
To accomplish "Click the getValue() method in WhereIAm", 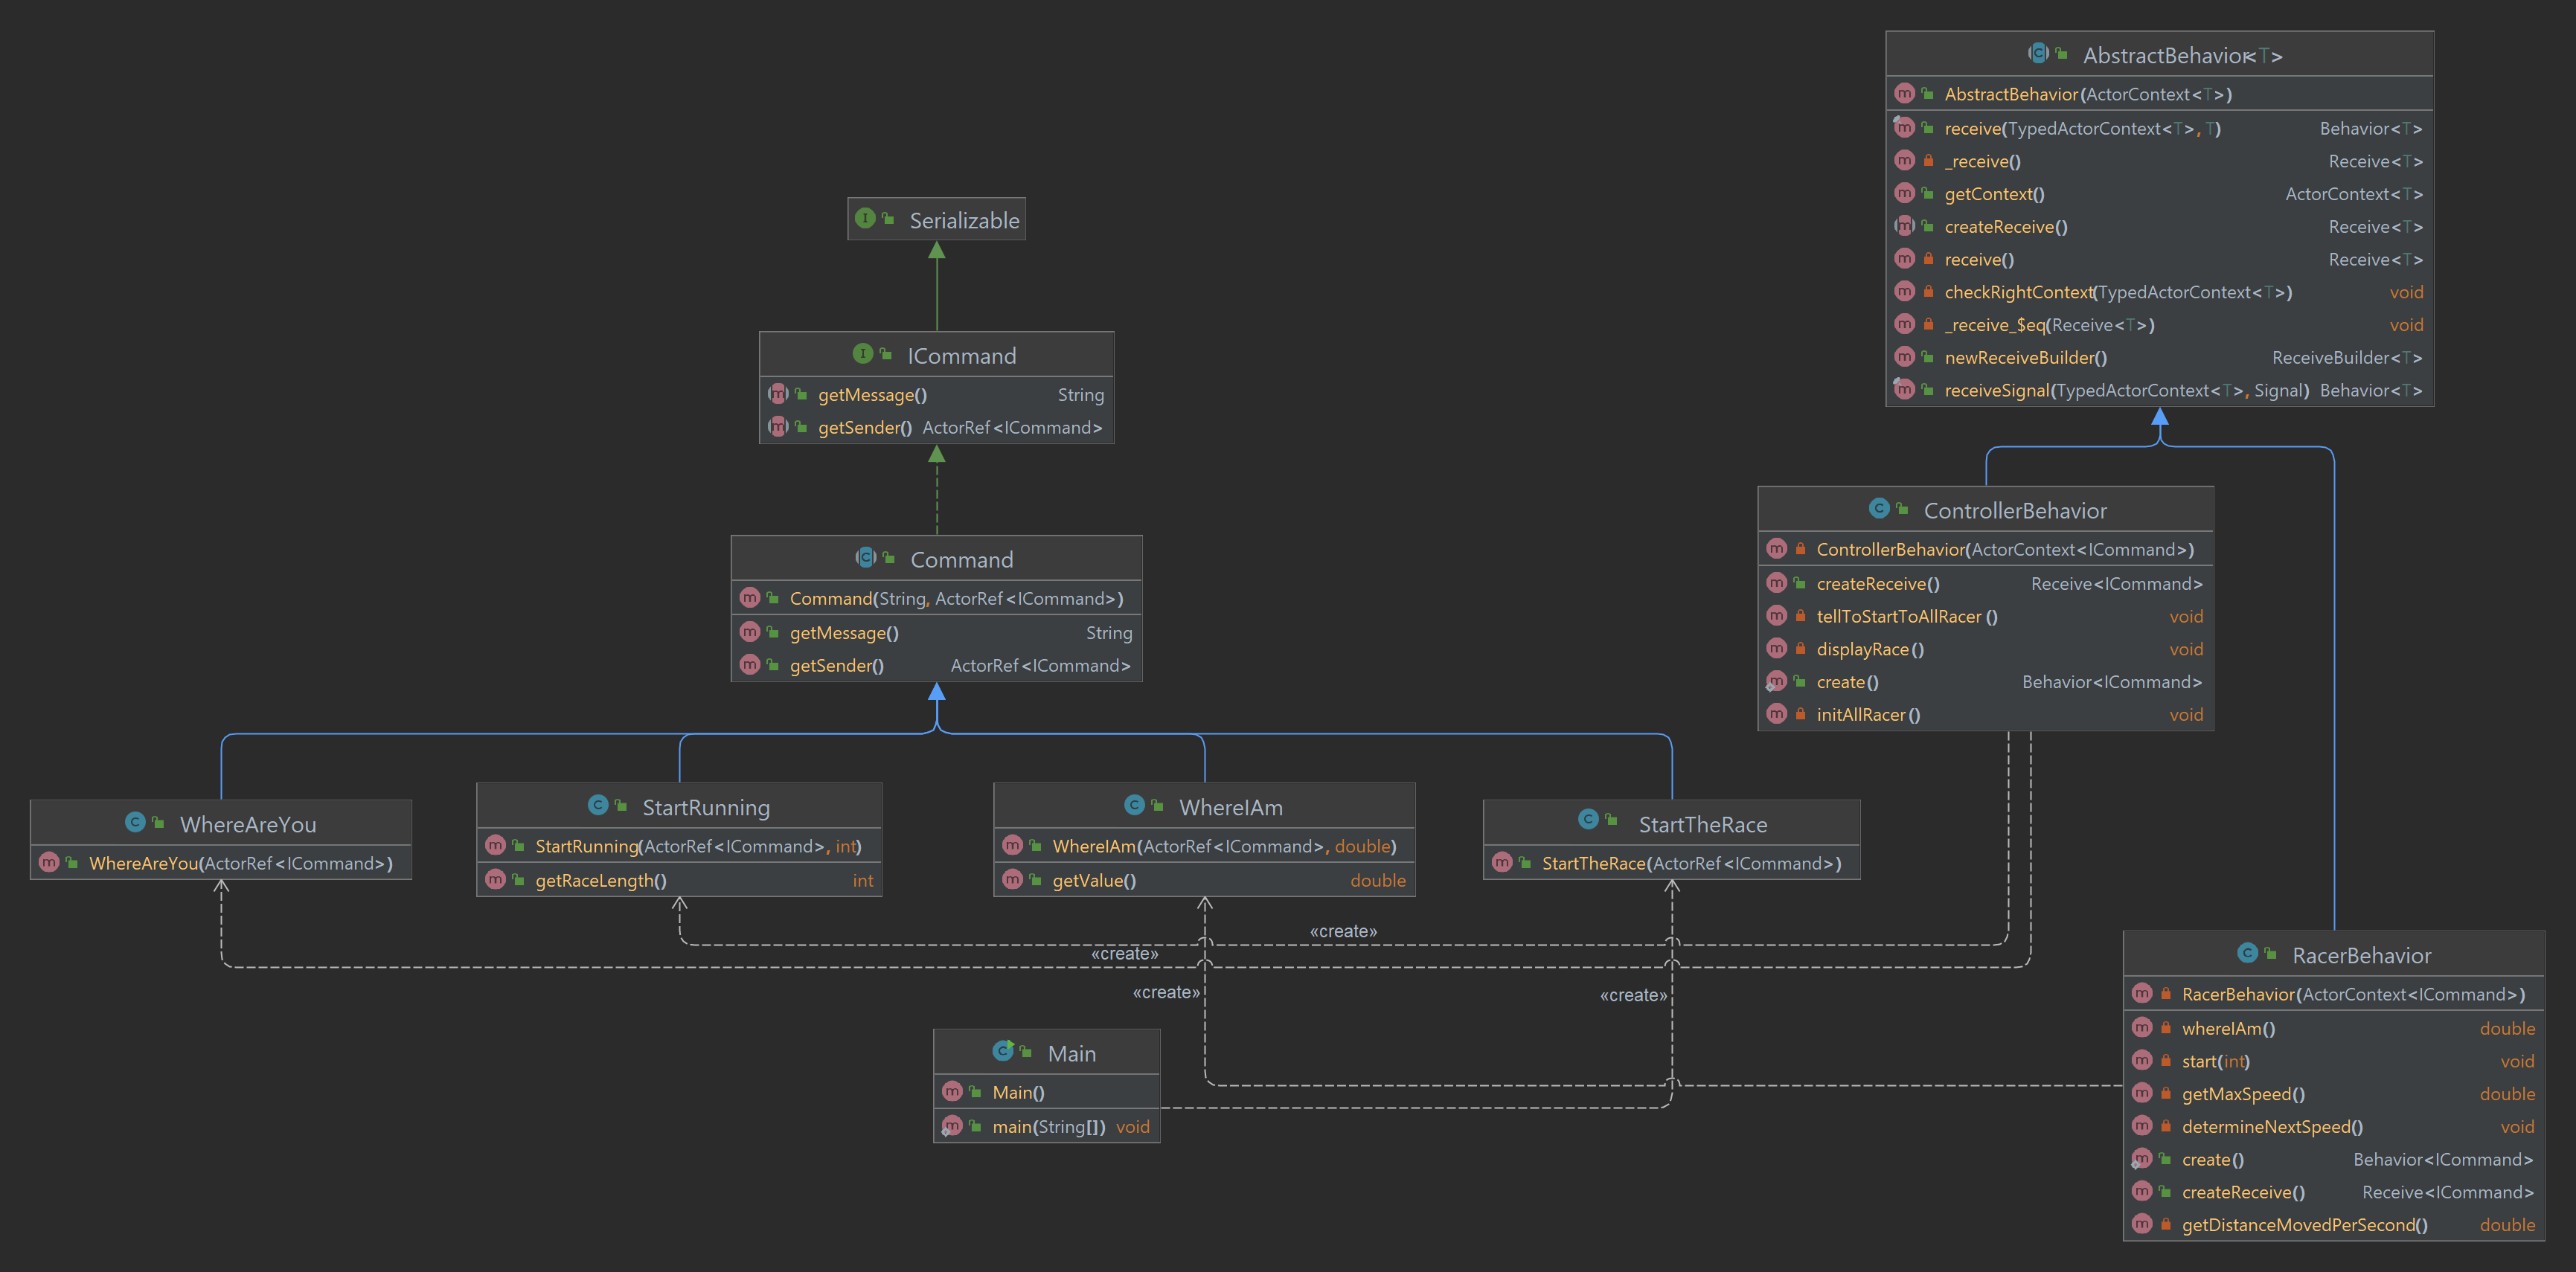I will coord(1093,881).
